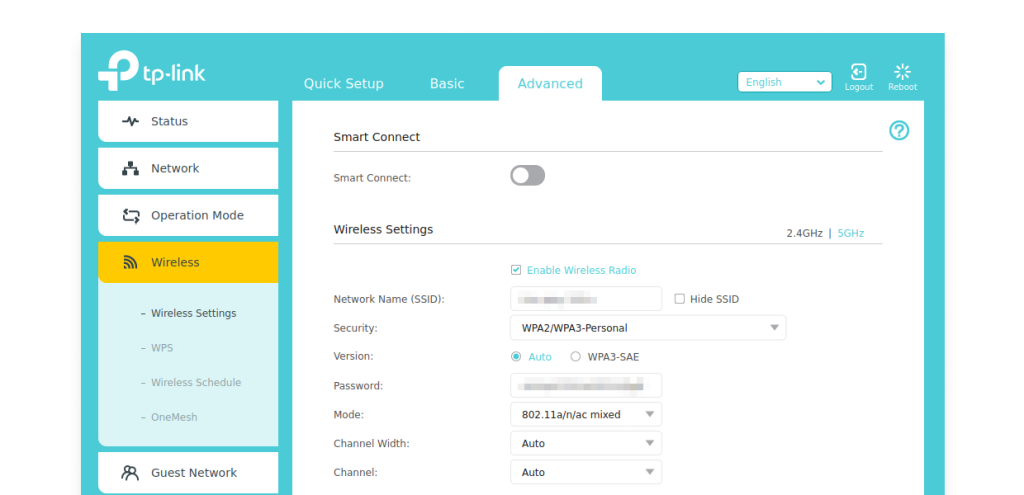The height and width of the screenshot is (495, 1024).
Task: Click the Network Name (SSID) field
Action: coord(585,299)
